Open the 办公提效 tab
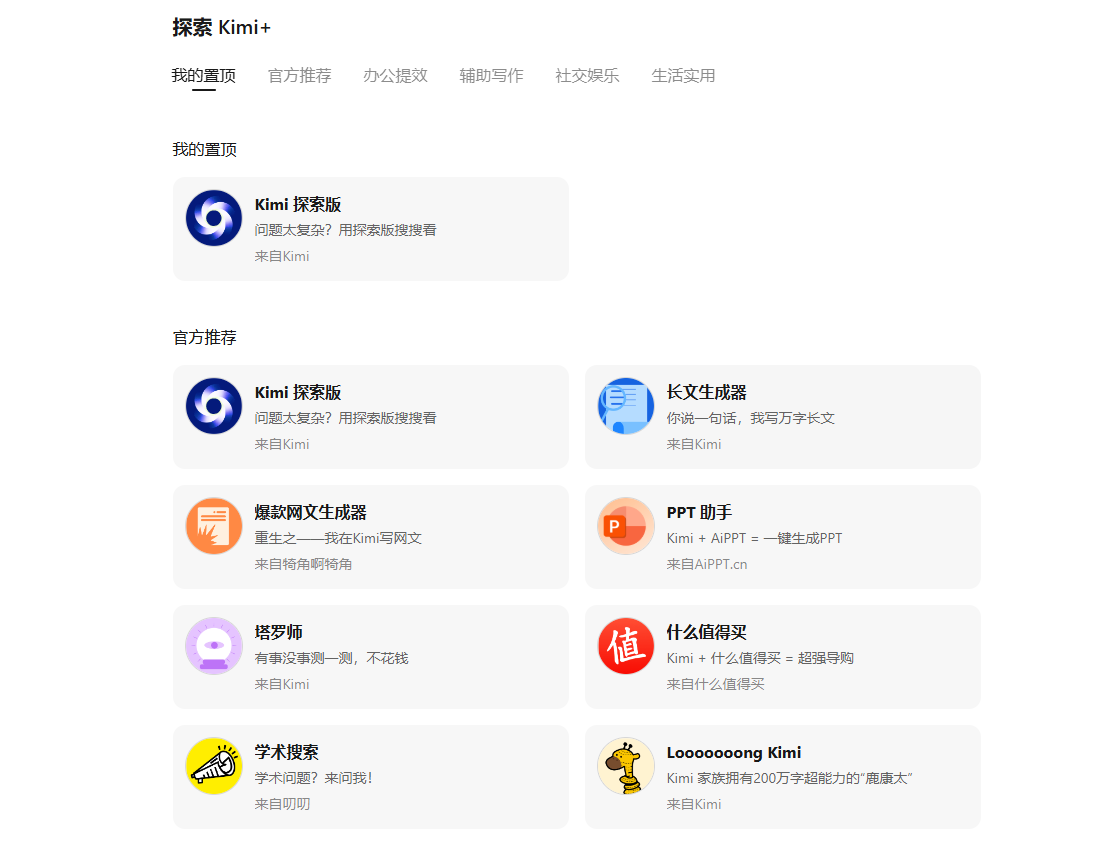Screen dimensions: 1105x855 tap(395, 75)
